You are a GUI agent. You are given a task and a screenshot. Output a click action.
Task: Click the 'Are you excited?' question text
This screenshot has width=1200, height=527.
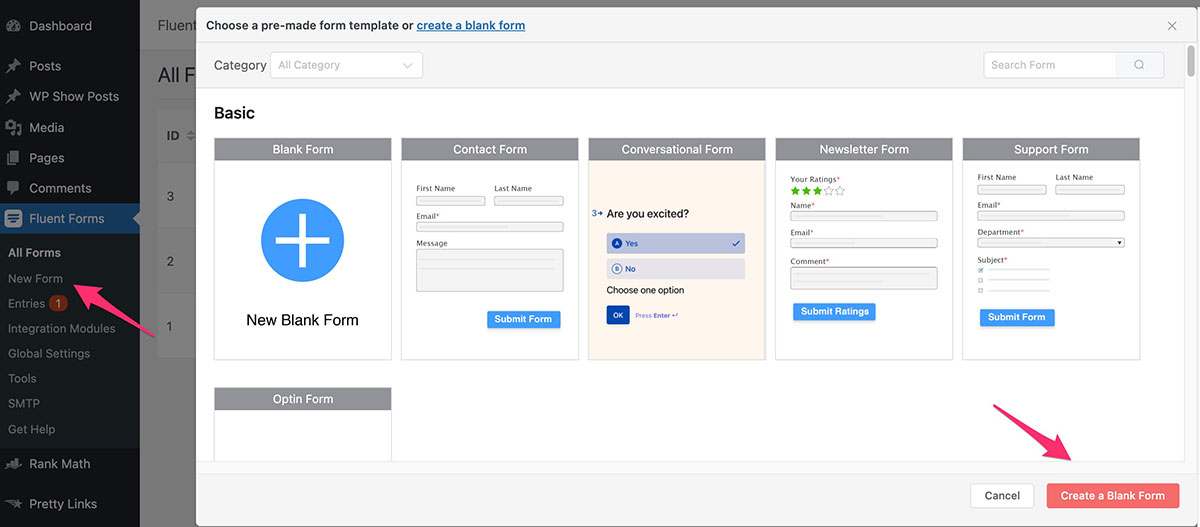click(647, 214)
